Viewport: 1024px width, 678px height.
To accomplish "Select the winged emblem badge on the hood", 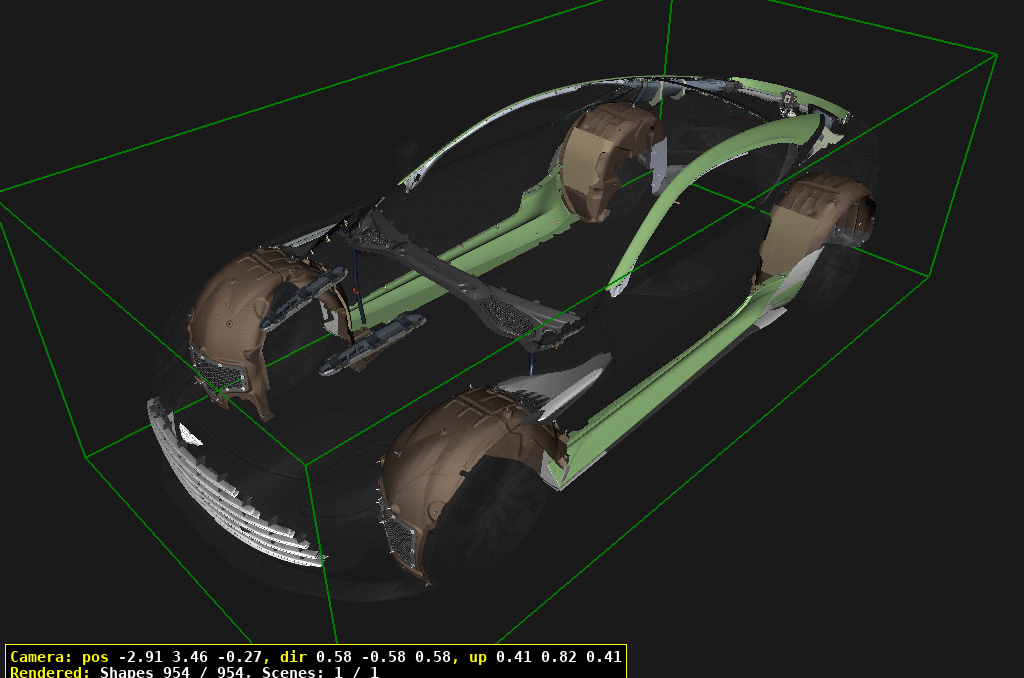I will (187, 434).
